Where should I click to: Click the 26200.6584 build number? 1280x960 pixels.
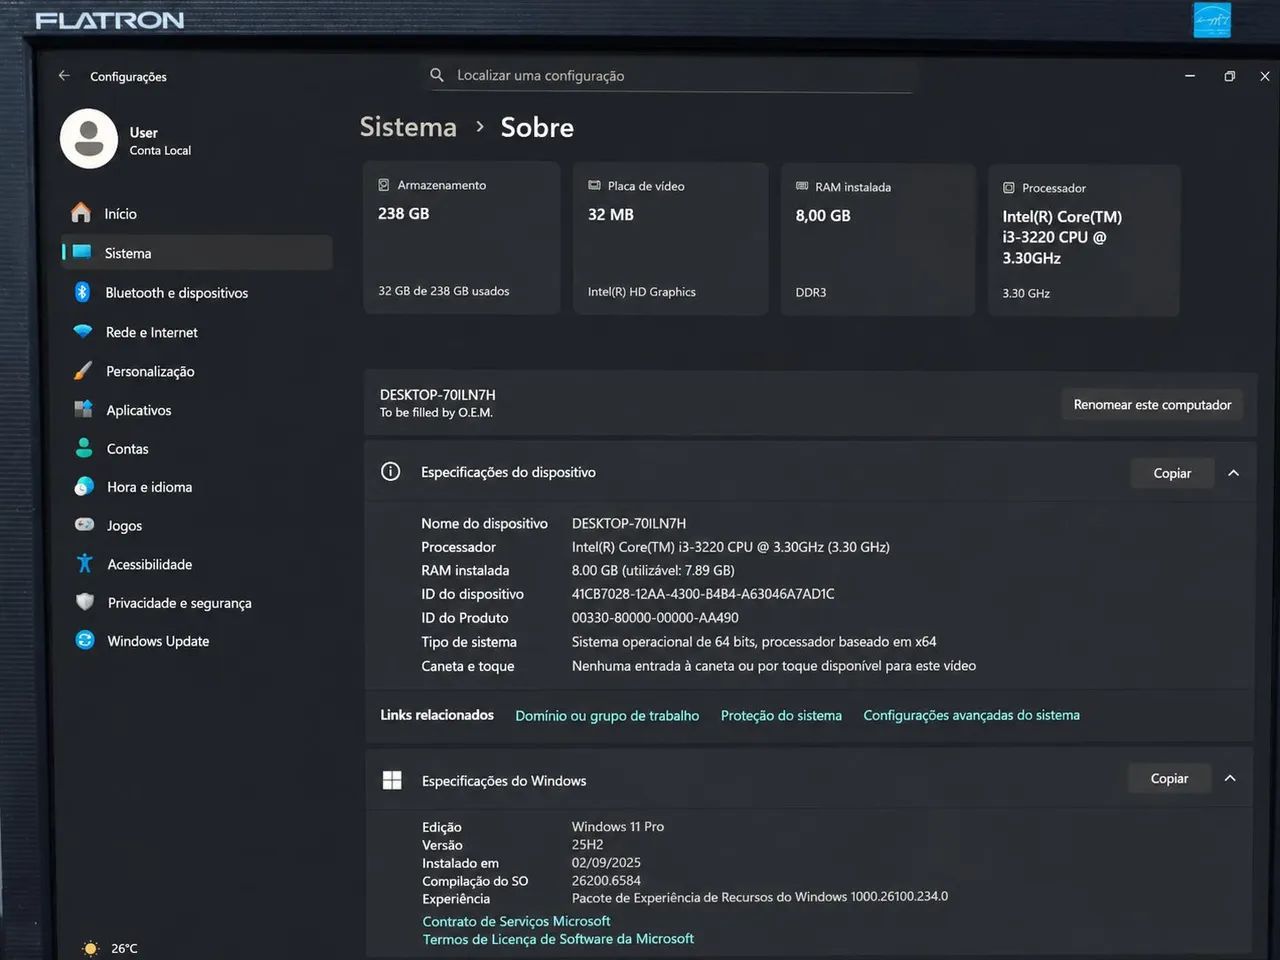coord(606,880)
